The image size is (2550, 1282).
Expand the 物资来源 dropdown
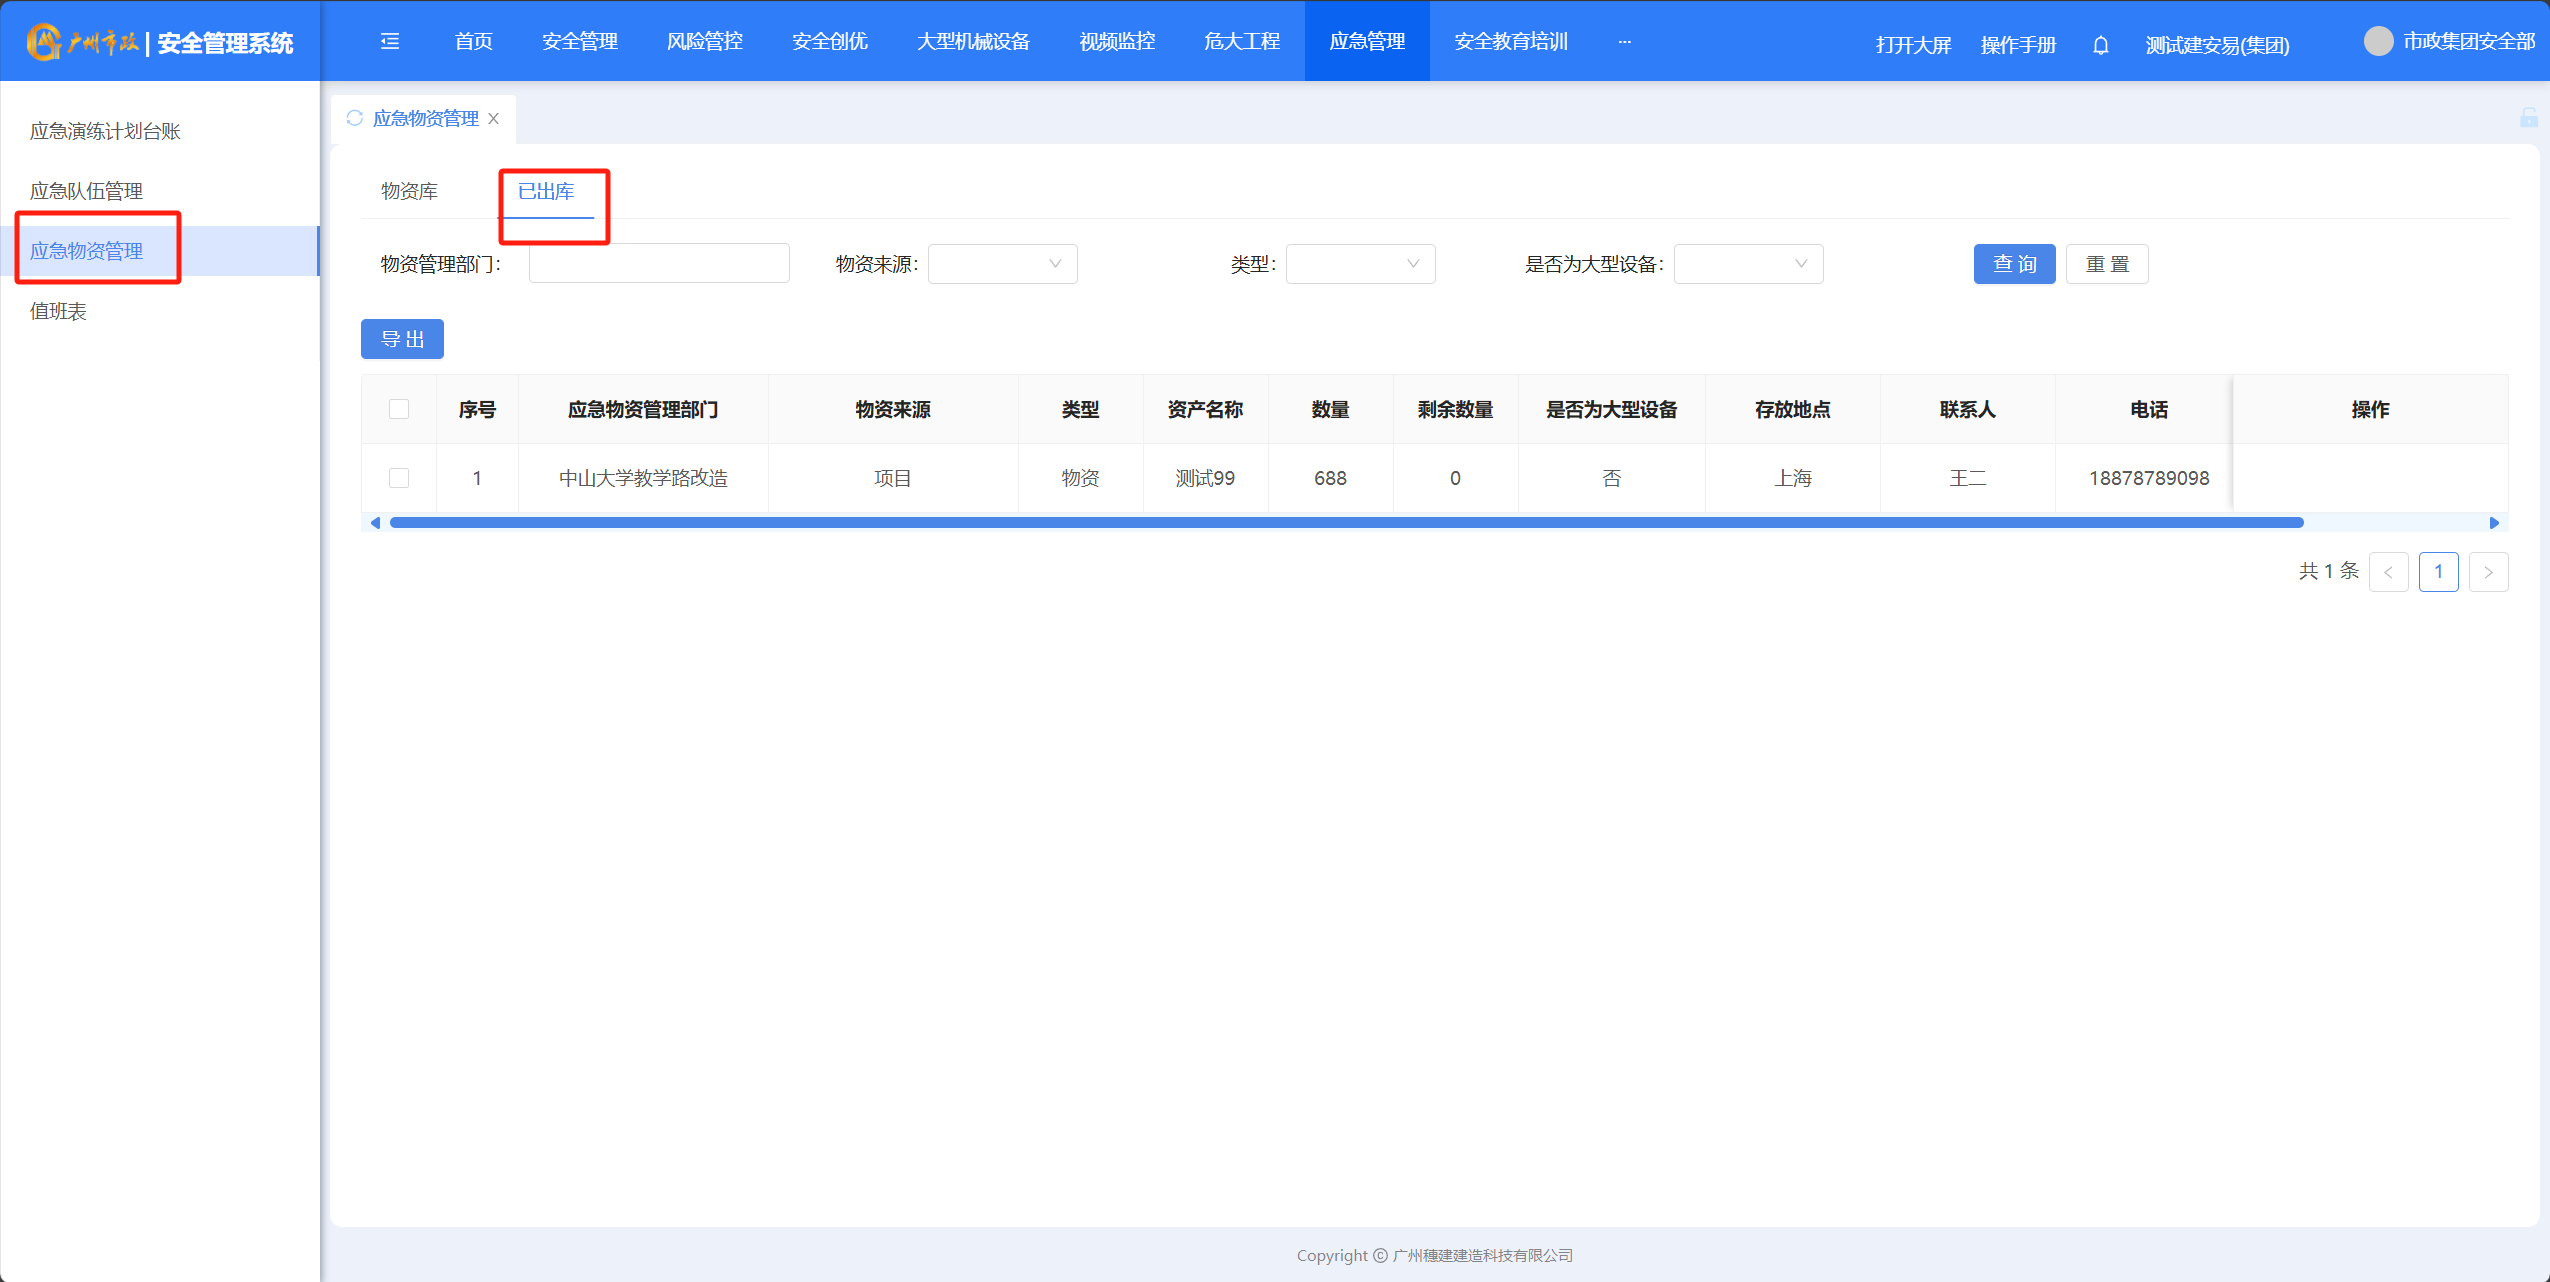1002,264
